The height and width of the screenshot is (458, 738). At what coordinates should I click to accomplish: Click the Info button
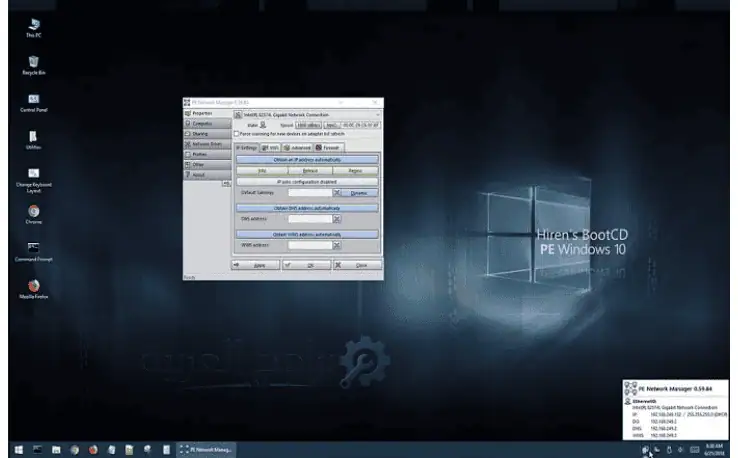pos(262,171)
